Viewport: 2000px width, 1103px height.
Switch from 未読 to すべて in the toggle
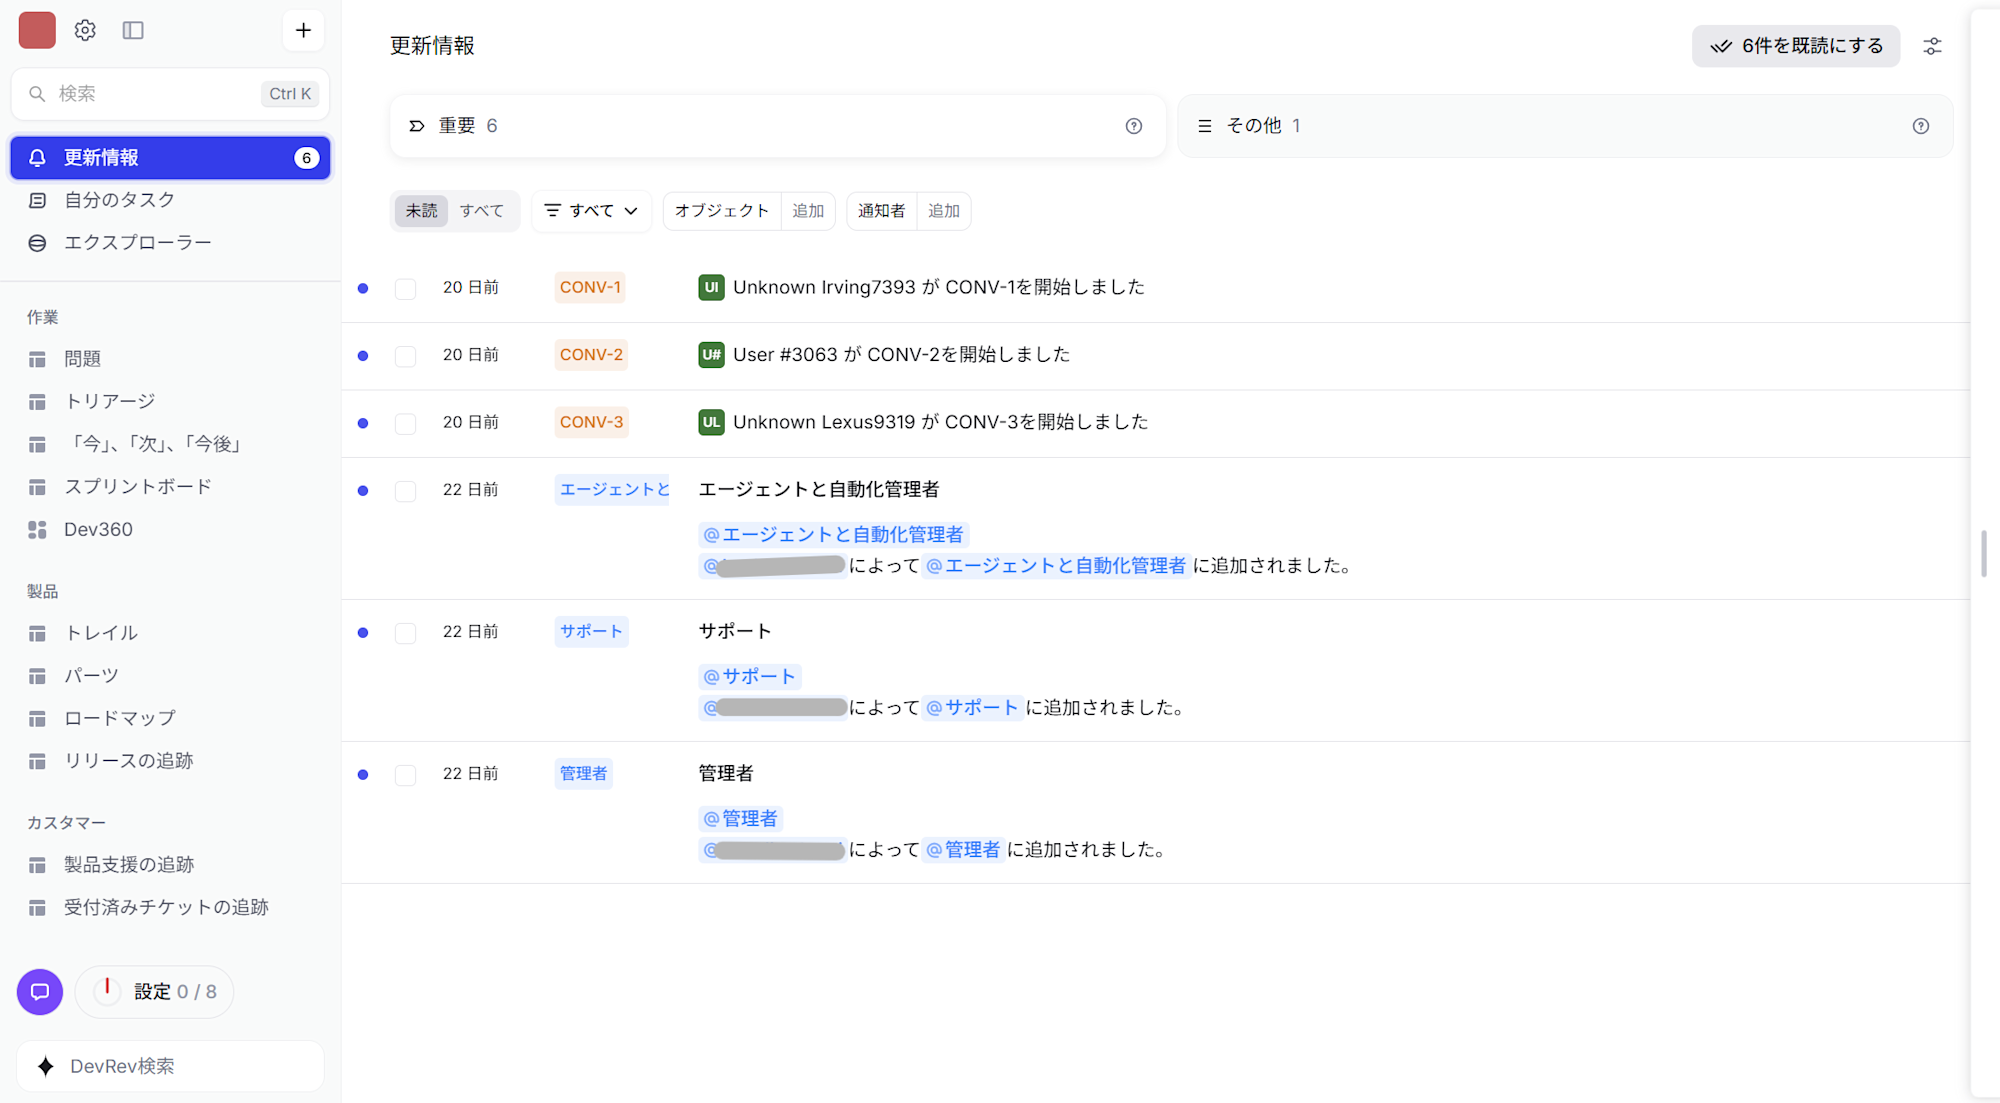482,211
